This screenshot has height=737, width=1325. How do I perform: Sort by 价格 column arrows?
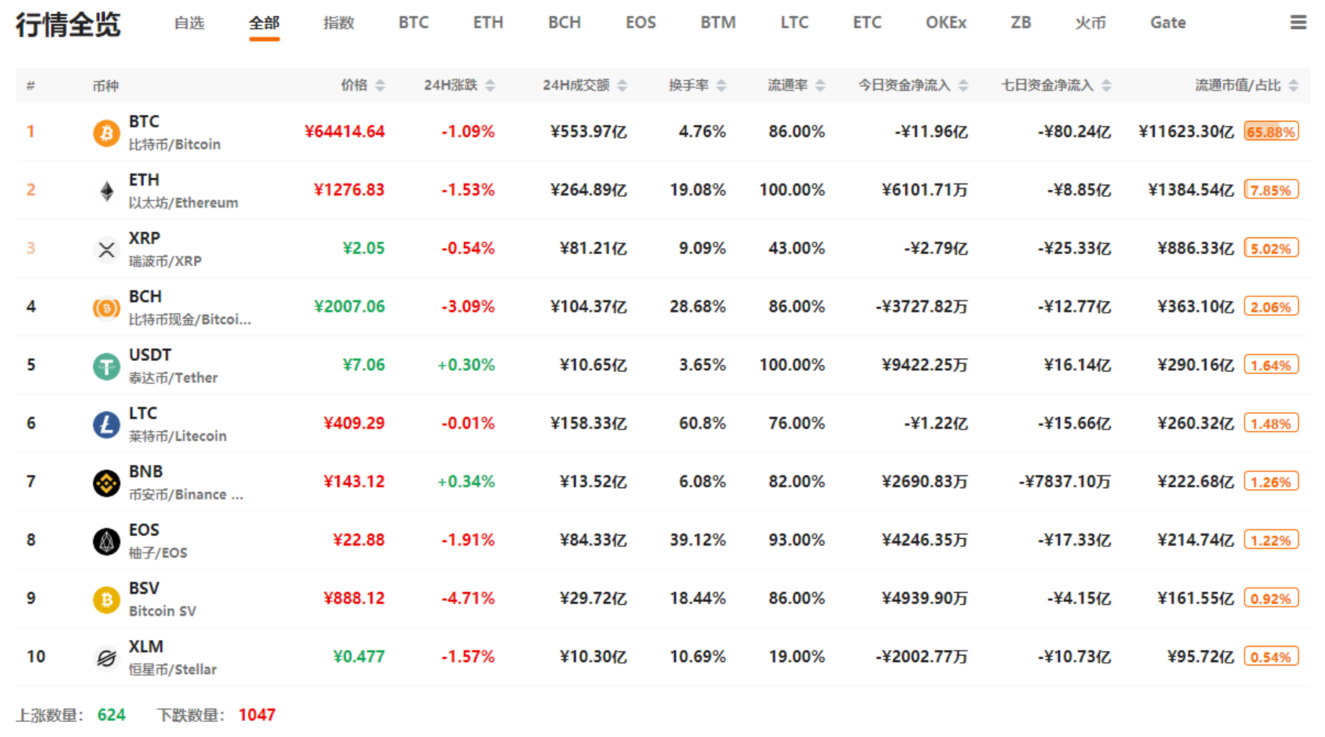(x=380, y=86)
